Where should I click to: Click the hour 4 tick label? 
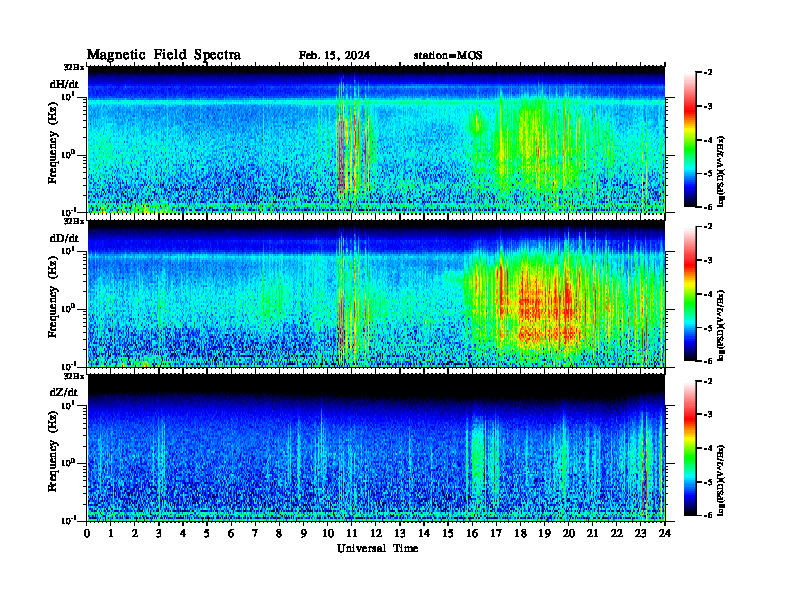(x=183, y=533)
